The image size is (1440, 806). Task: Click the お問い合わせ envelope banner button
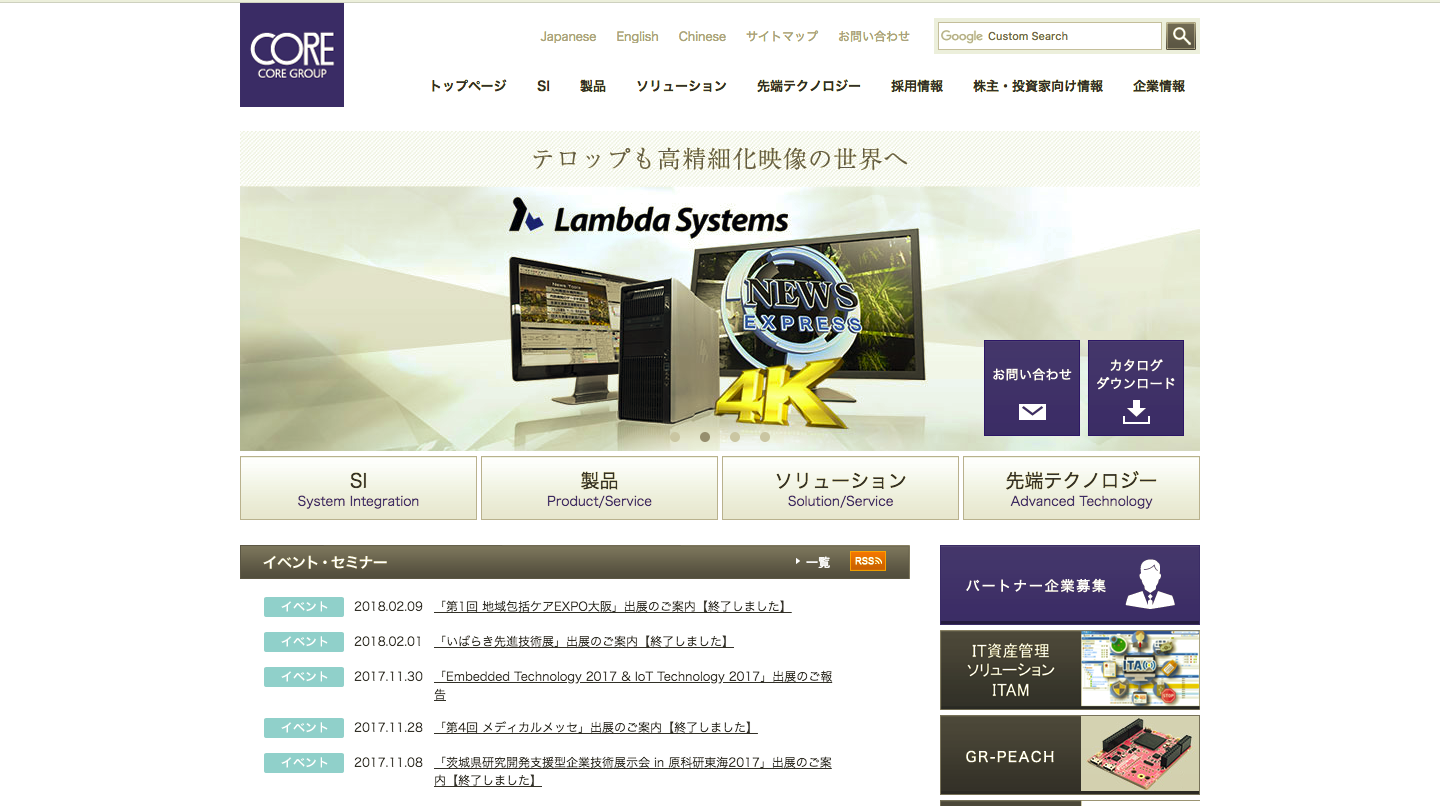point(1032,388)
